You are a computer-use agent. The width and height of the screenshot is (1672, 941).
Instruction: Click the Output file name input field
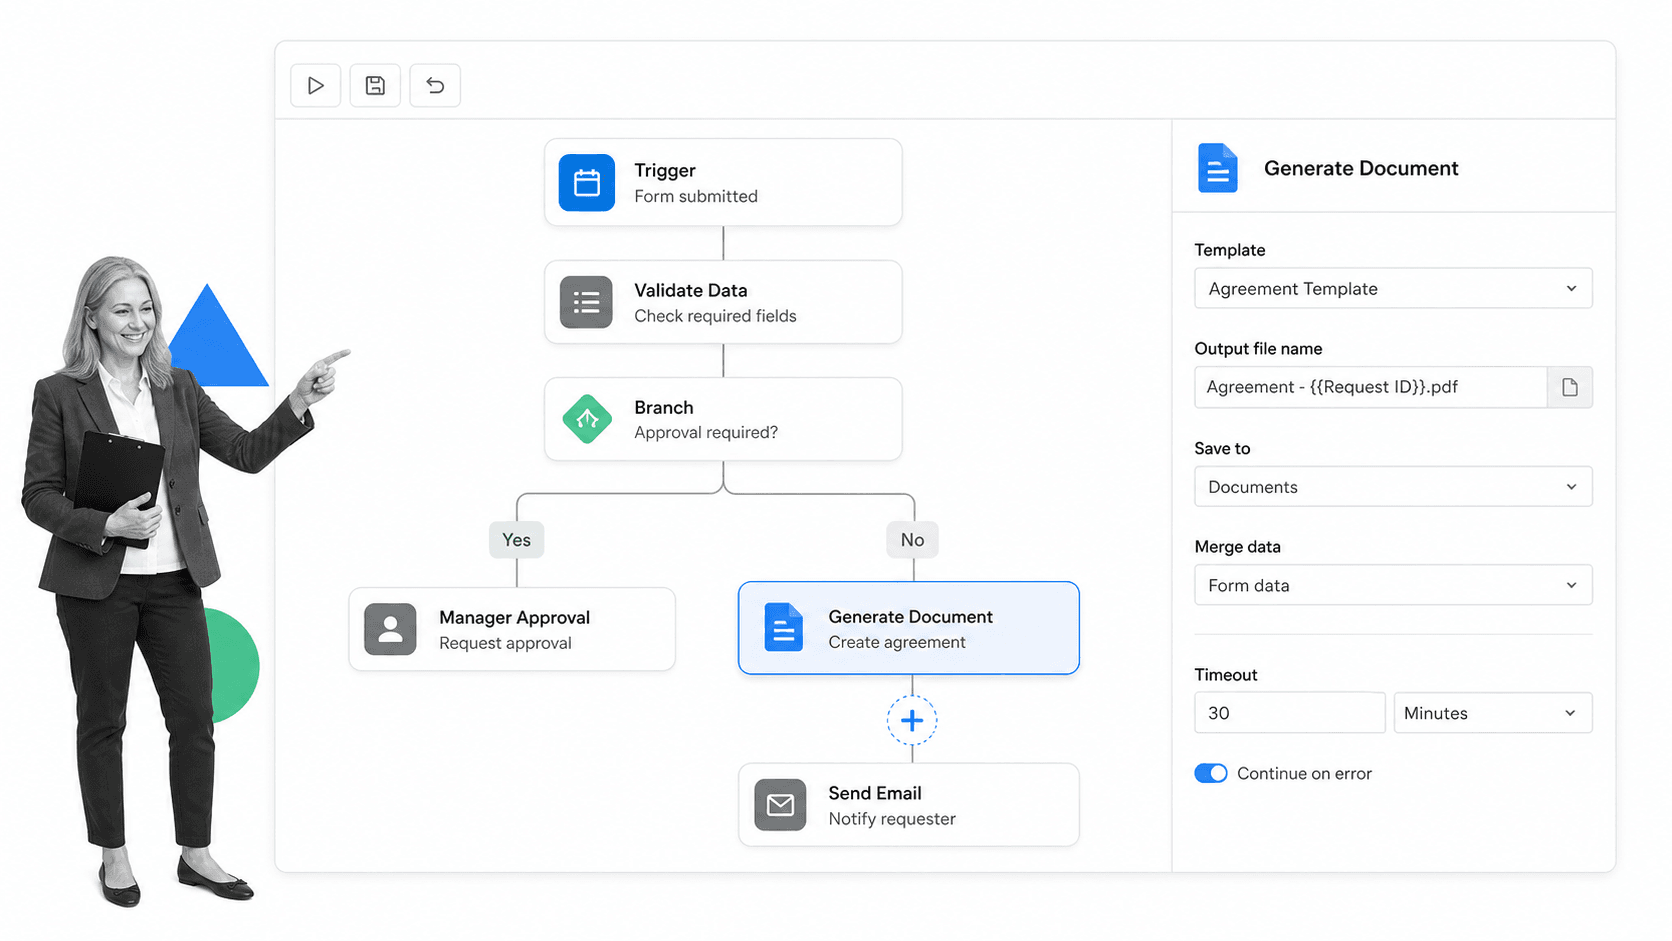click(1371, 387)
